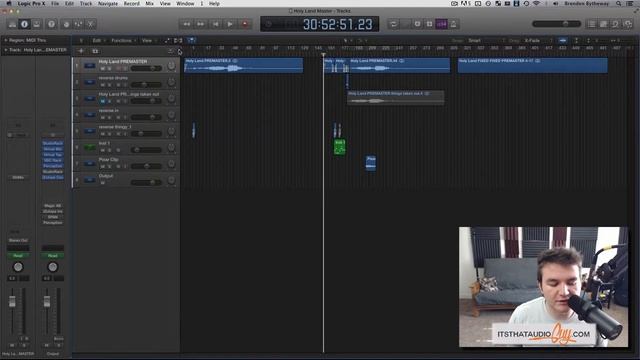Click duplicate track button beside plus
Image resolution: width=640 pixels, height=360 pixels.
[95, 51]
